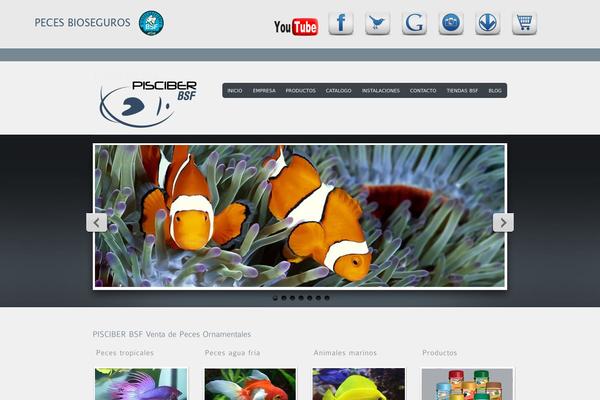
Task: Select the second slider pagination dot
Action: [x=284, y=298]
